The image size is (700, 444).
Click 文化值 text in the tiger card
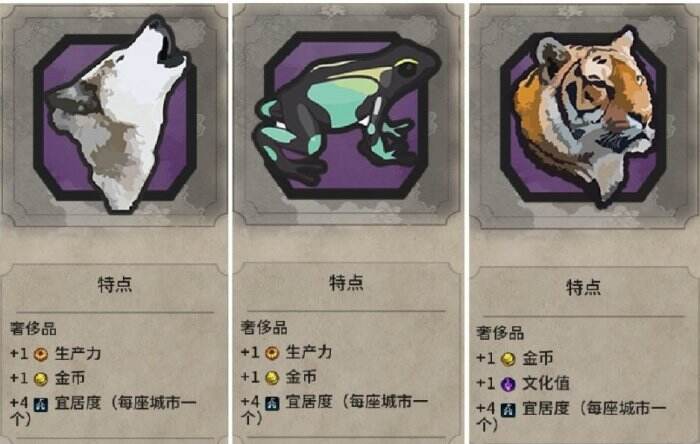pos(546,383)
